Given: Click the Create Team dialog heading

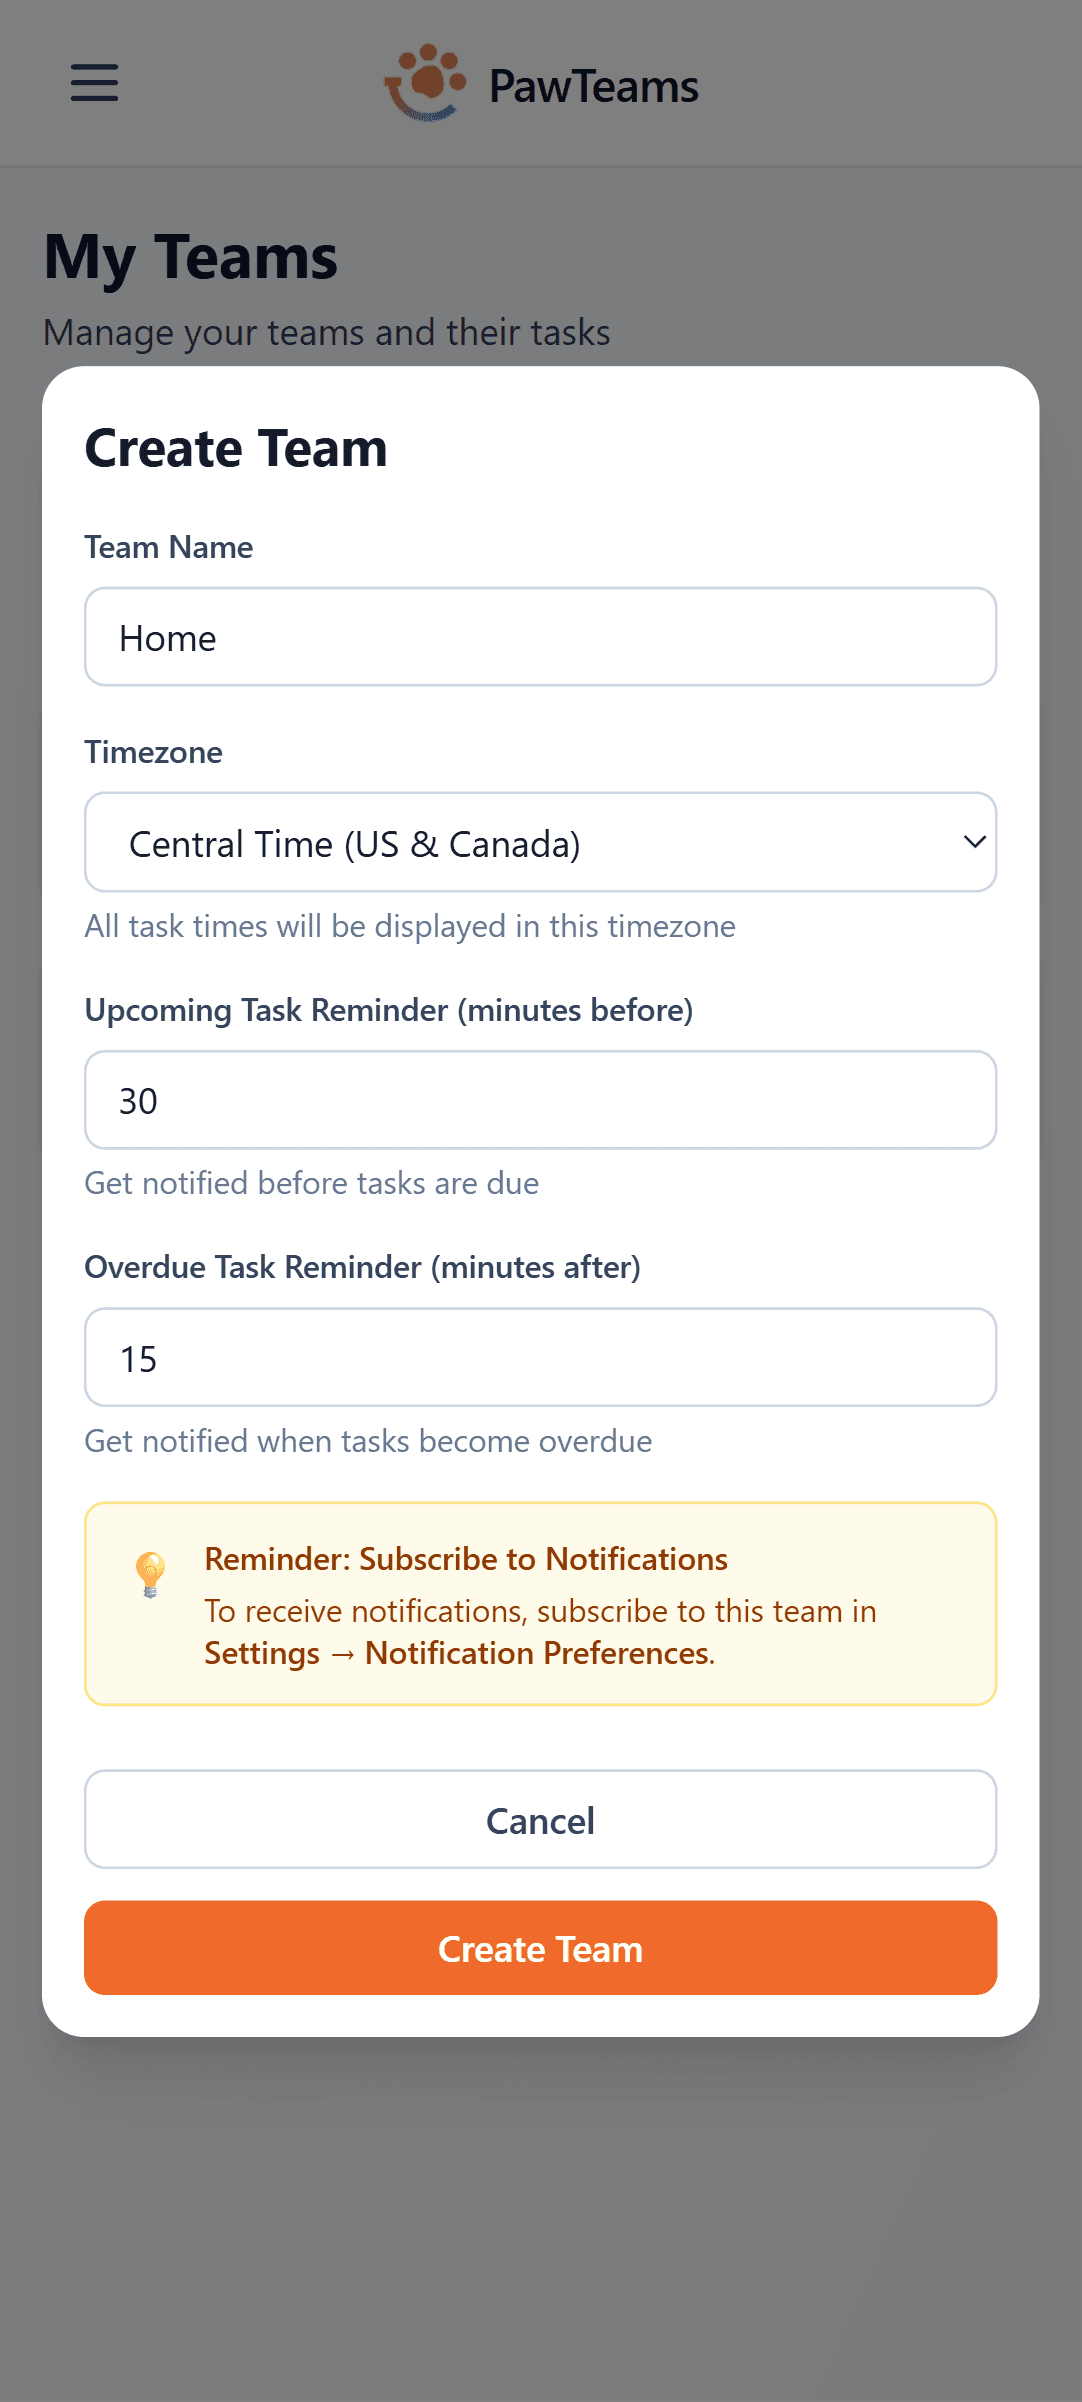Looking at the screenshot, I should click(236, 448).
